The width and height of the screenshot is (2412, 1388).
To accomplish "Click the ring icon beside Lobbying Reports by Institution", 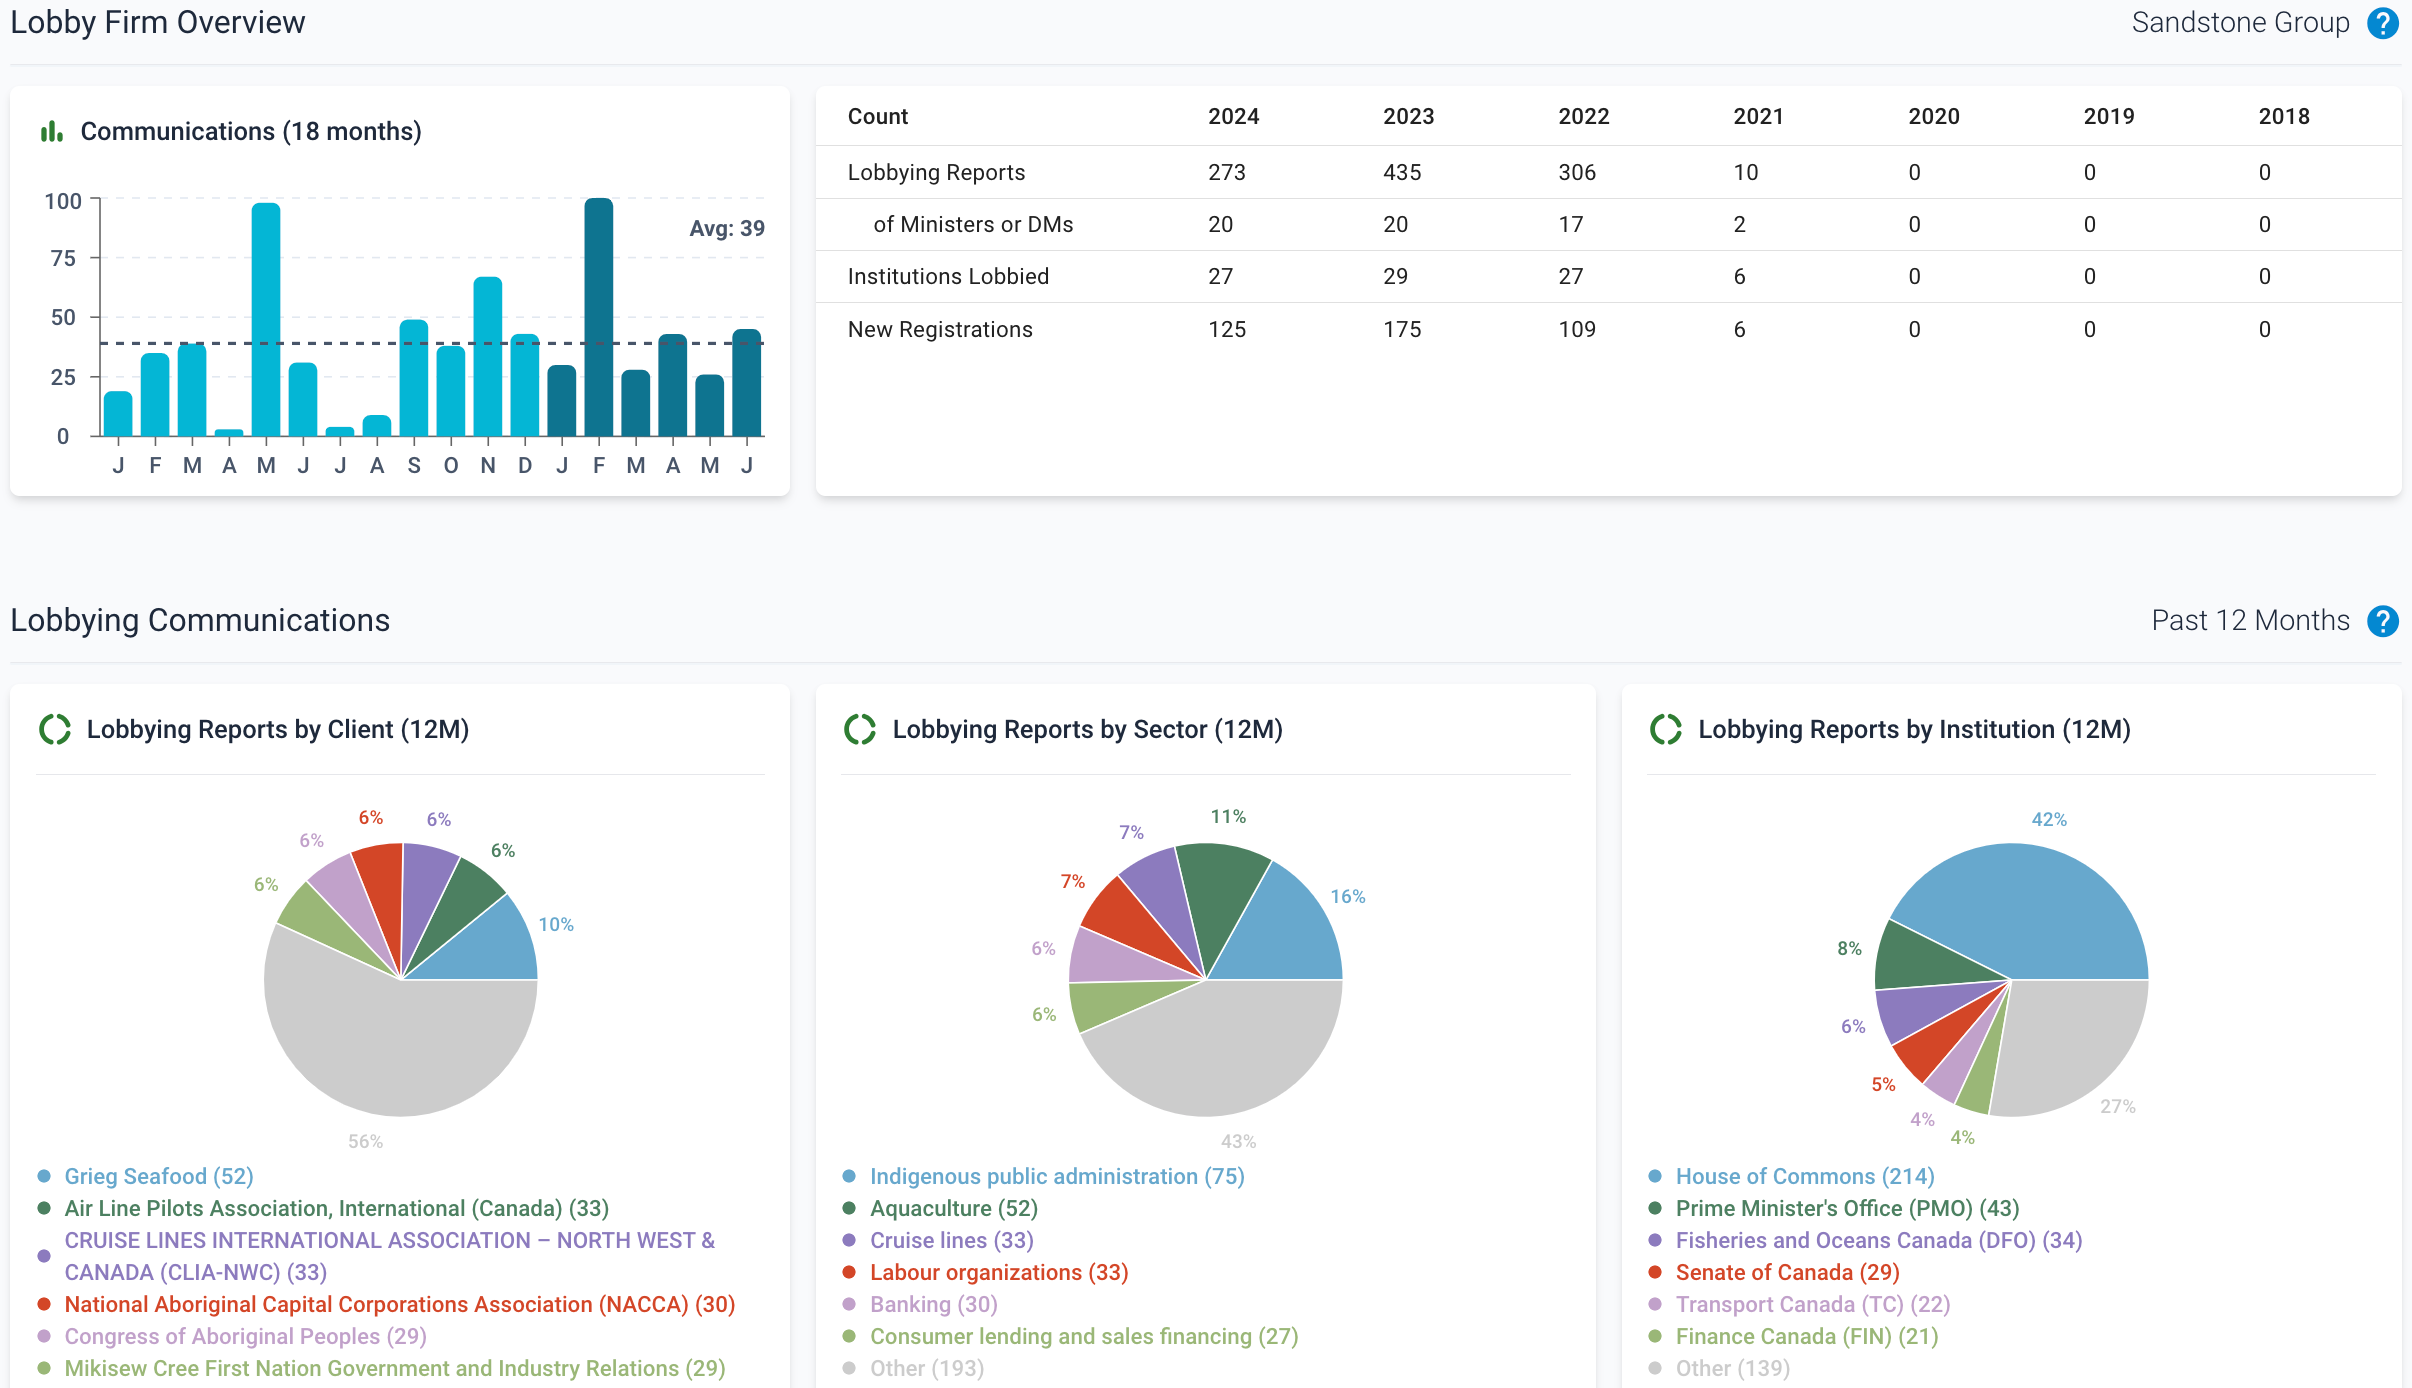I will (1666, 730).
